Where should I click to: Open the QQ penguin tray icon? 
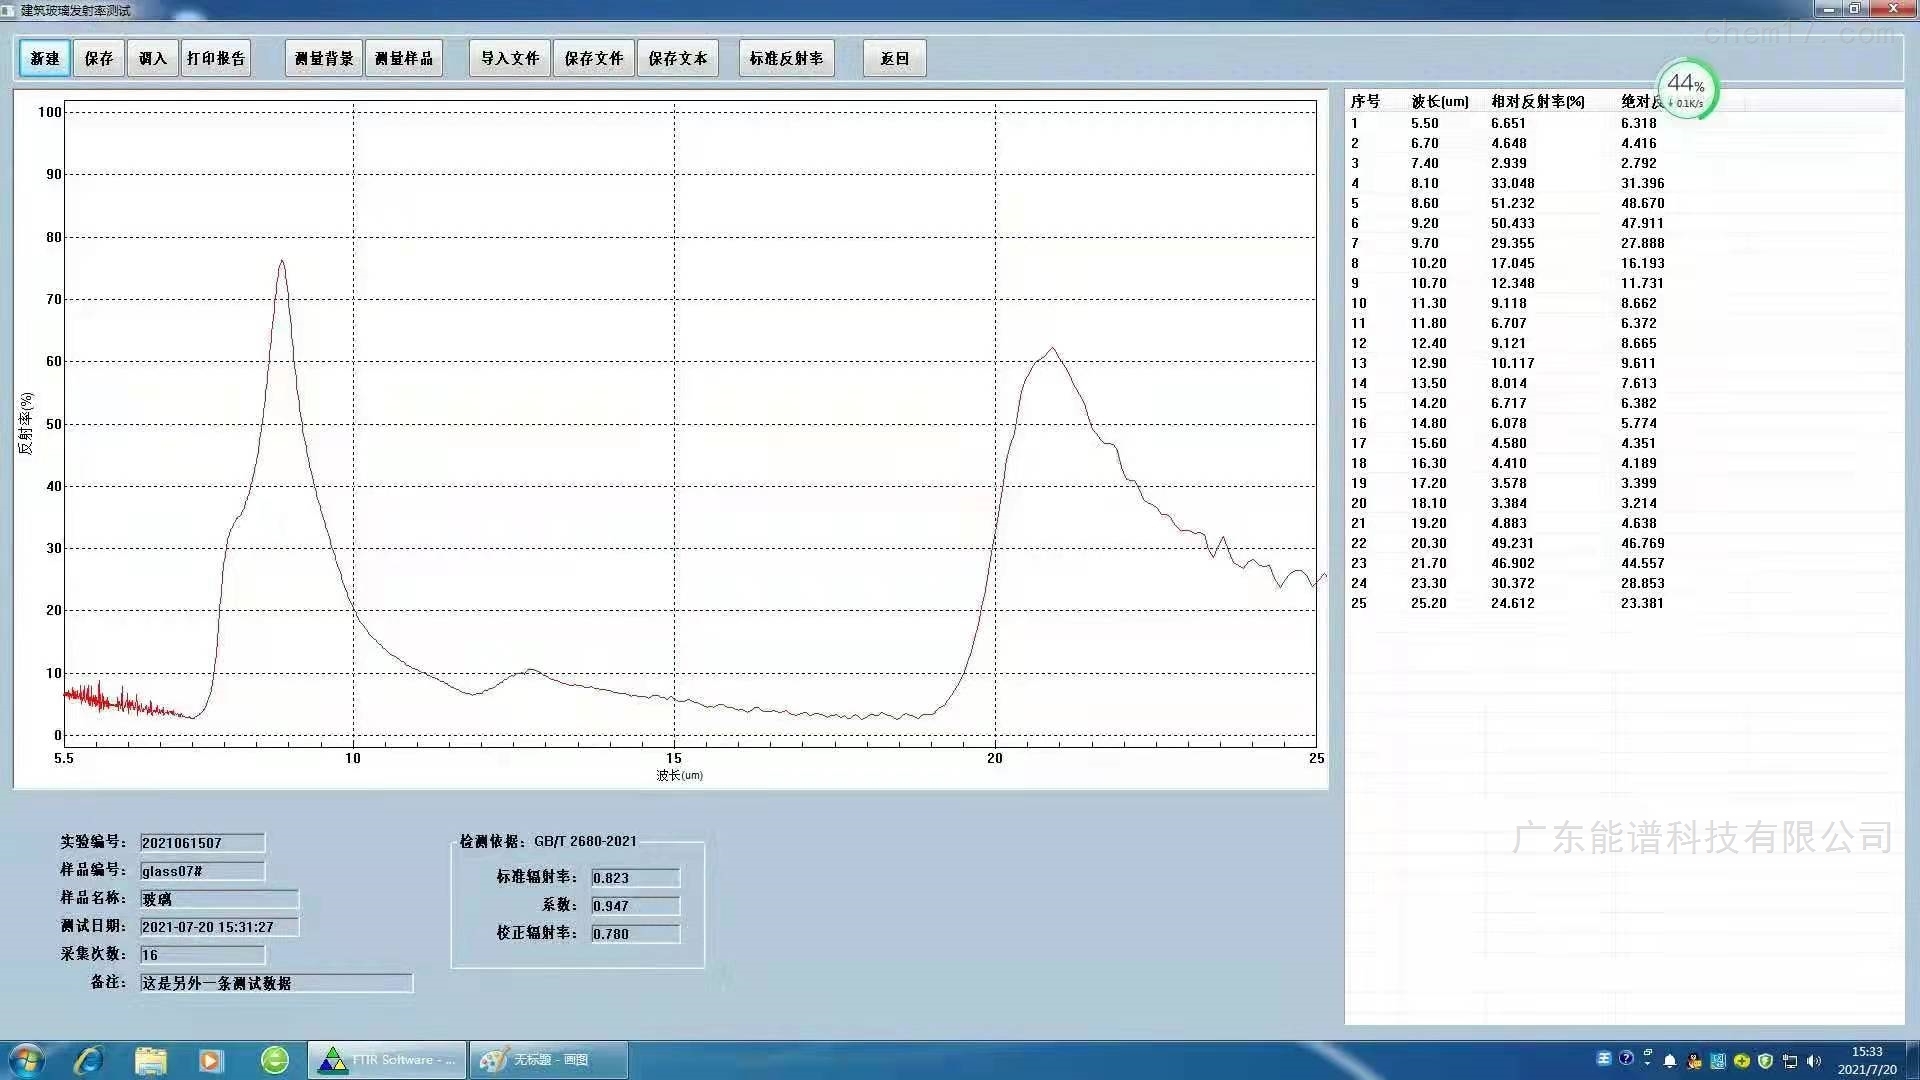pos(1693,1061)
